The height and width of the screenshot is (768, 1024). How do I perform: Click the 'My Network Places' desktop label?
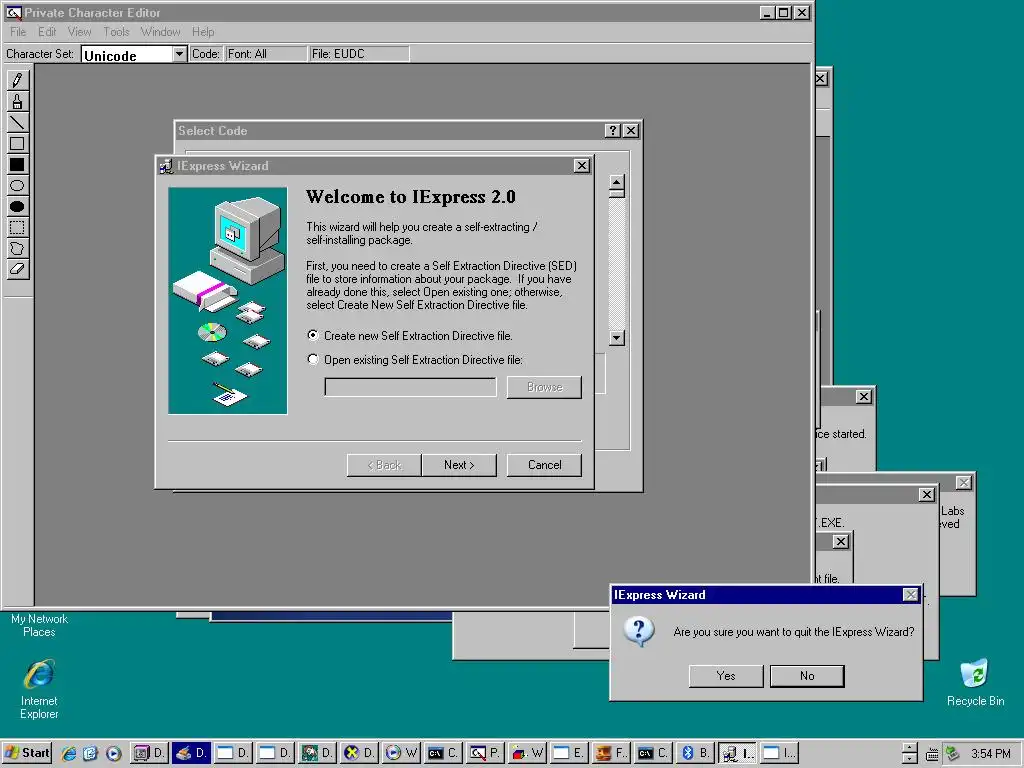pyautogui.click(x=39, y=625)
